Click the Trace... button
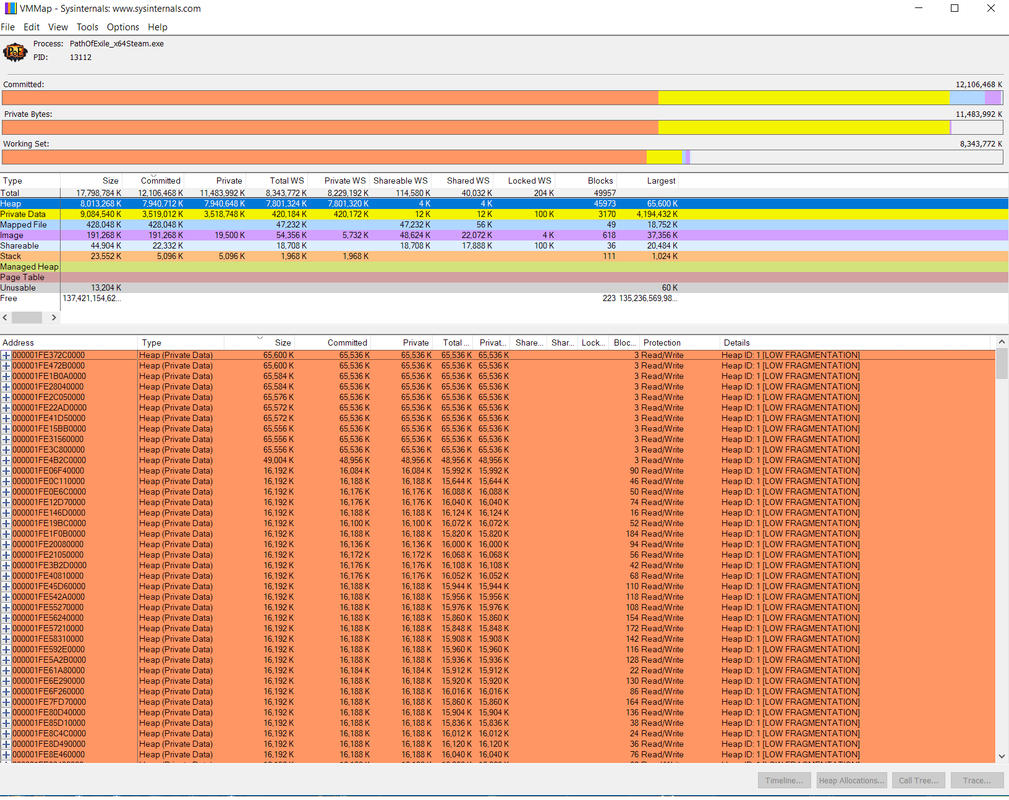This screenshot has height=800, width=1009. [x=977, y=781]
